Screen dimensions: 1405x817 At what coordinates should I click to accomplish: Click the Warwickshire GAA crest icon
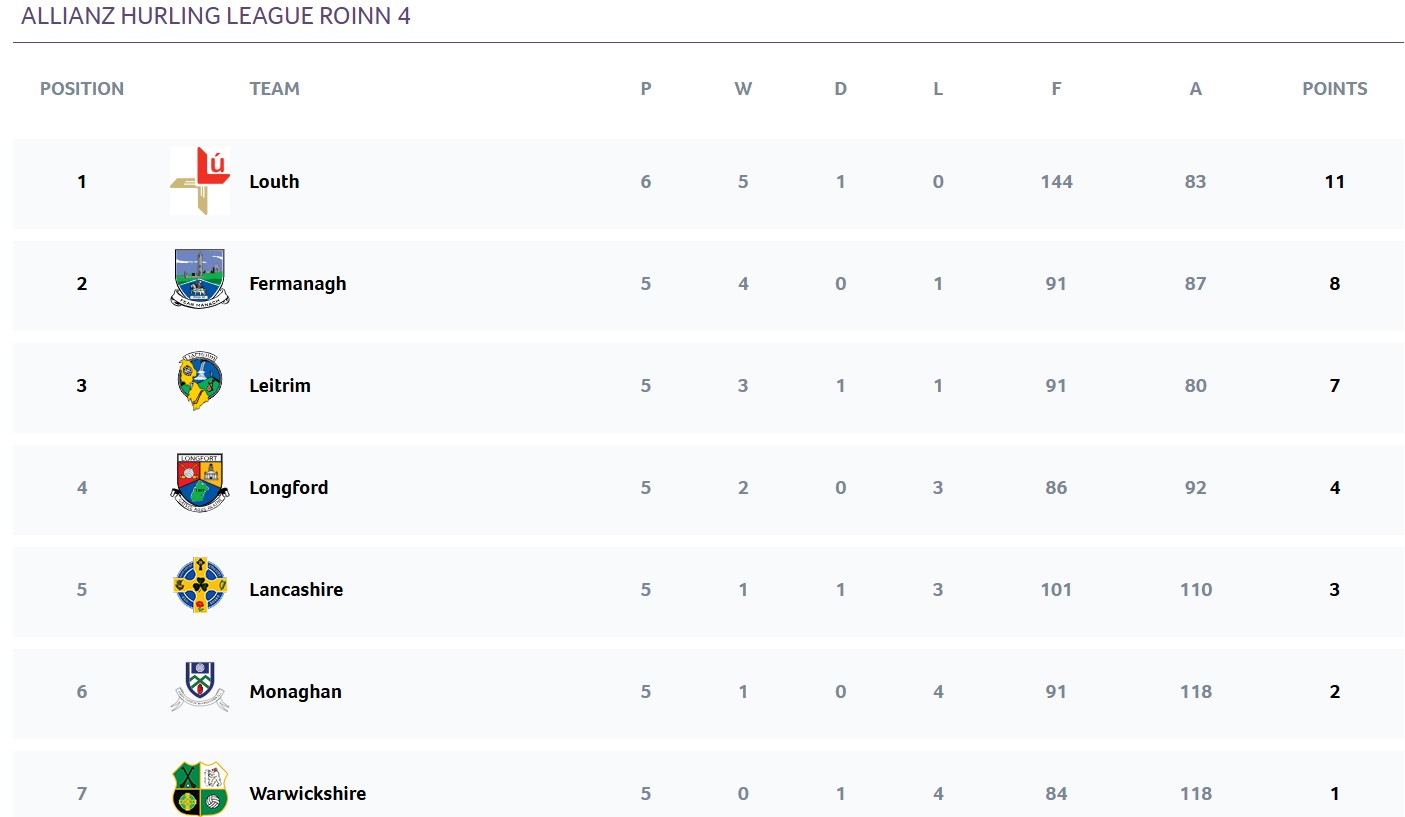(200, 789)
